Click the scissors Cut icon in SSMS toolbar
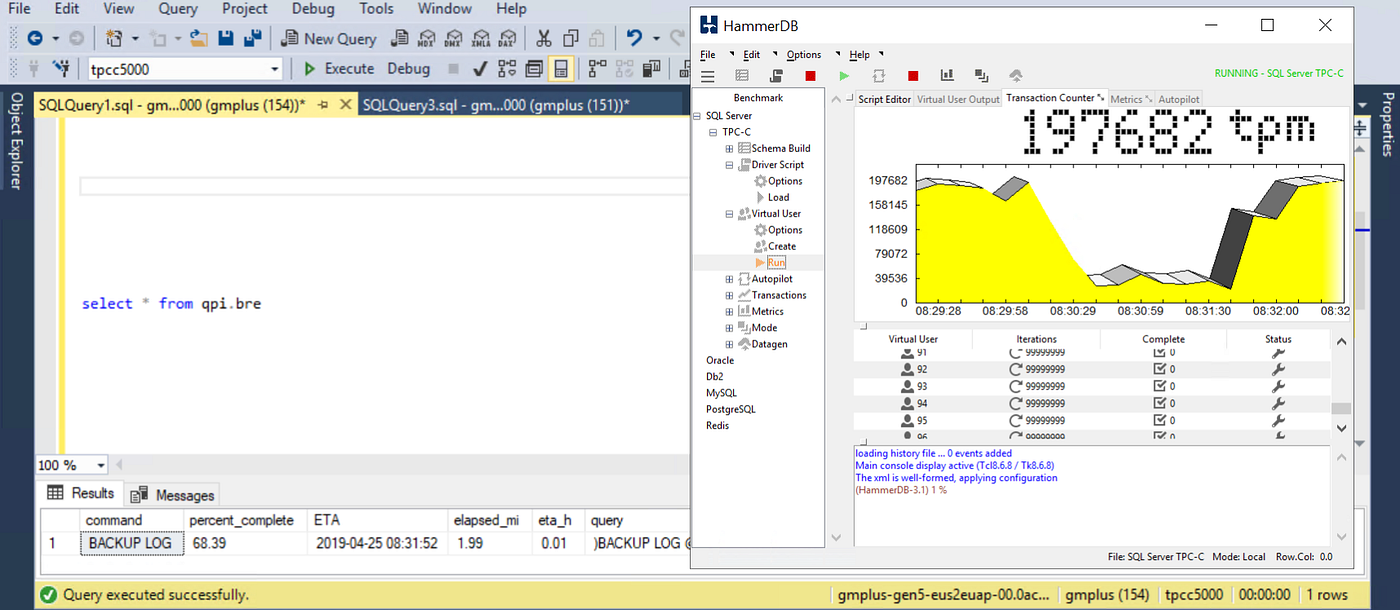The width and height of the screenshot is (1400, 610). 543,38
